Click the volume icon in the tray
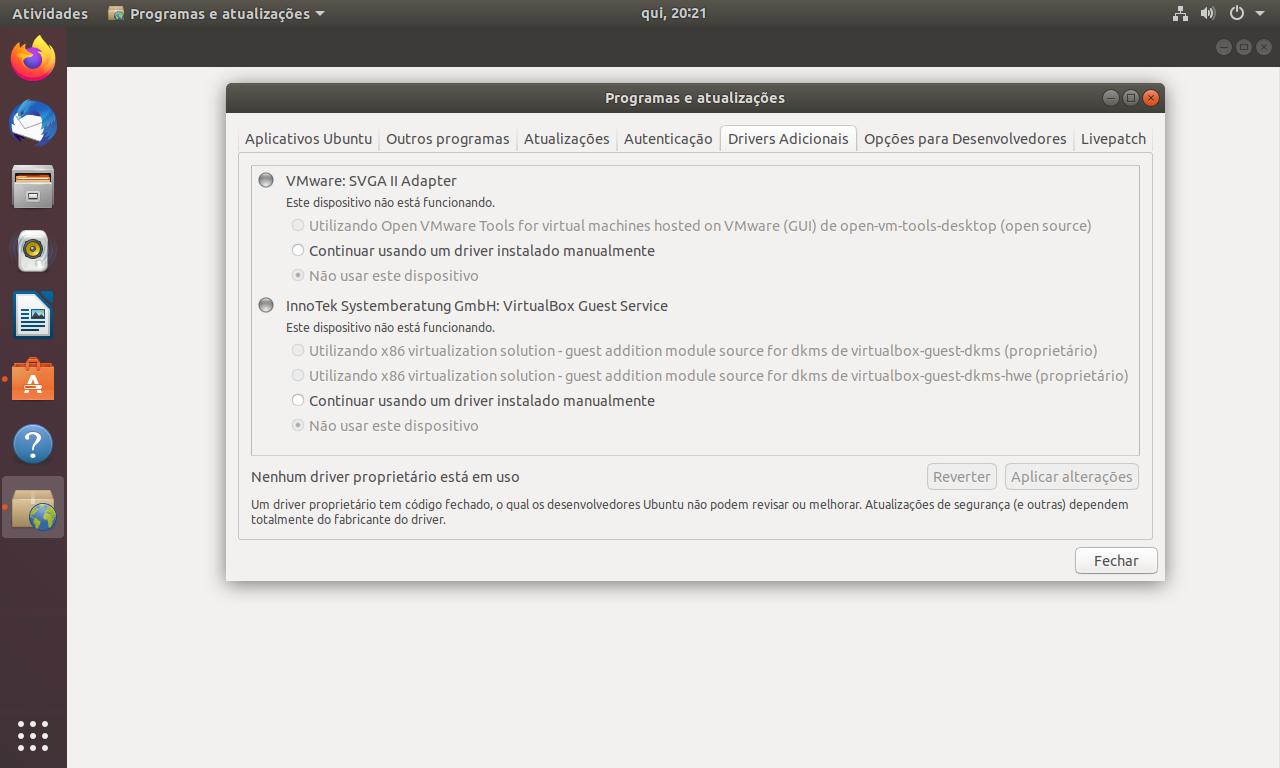Viewport: 1280px width, 768px height. point(1207,13)
